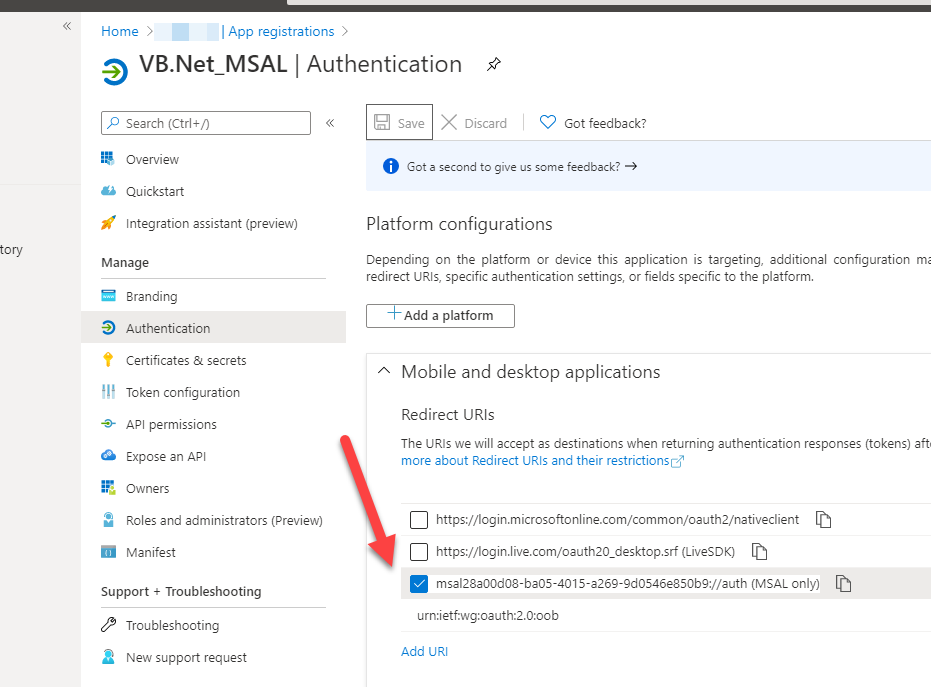This screenshot has height=687, width=931.
Task: Copy the MSAL only redirect URI
Action: 843,584
